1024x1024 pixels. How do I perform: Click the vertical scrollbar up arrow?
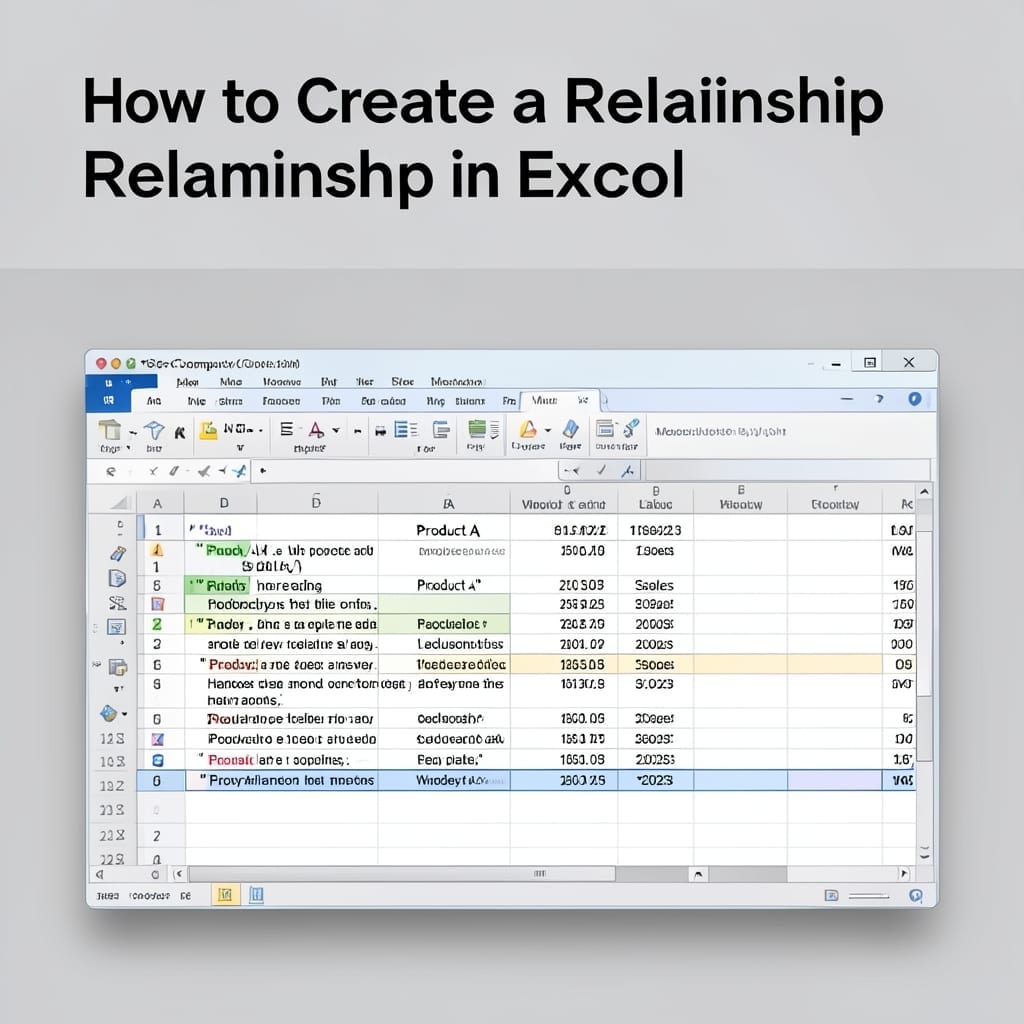(x=924, y=491)
